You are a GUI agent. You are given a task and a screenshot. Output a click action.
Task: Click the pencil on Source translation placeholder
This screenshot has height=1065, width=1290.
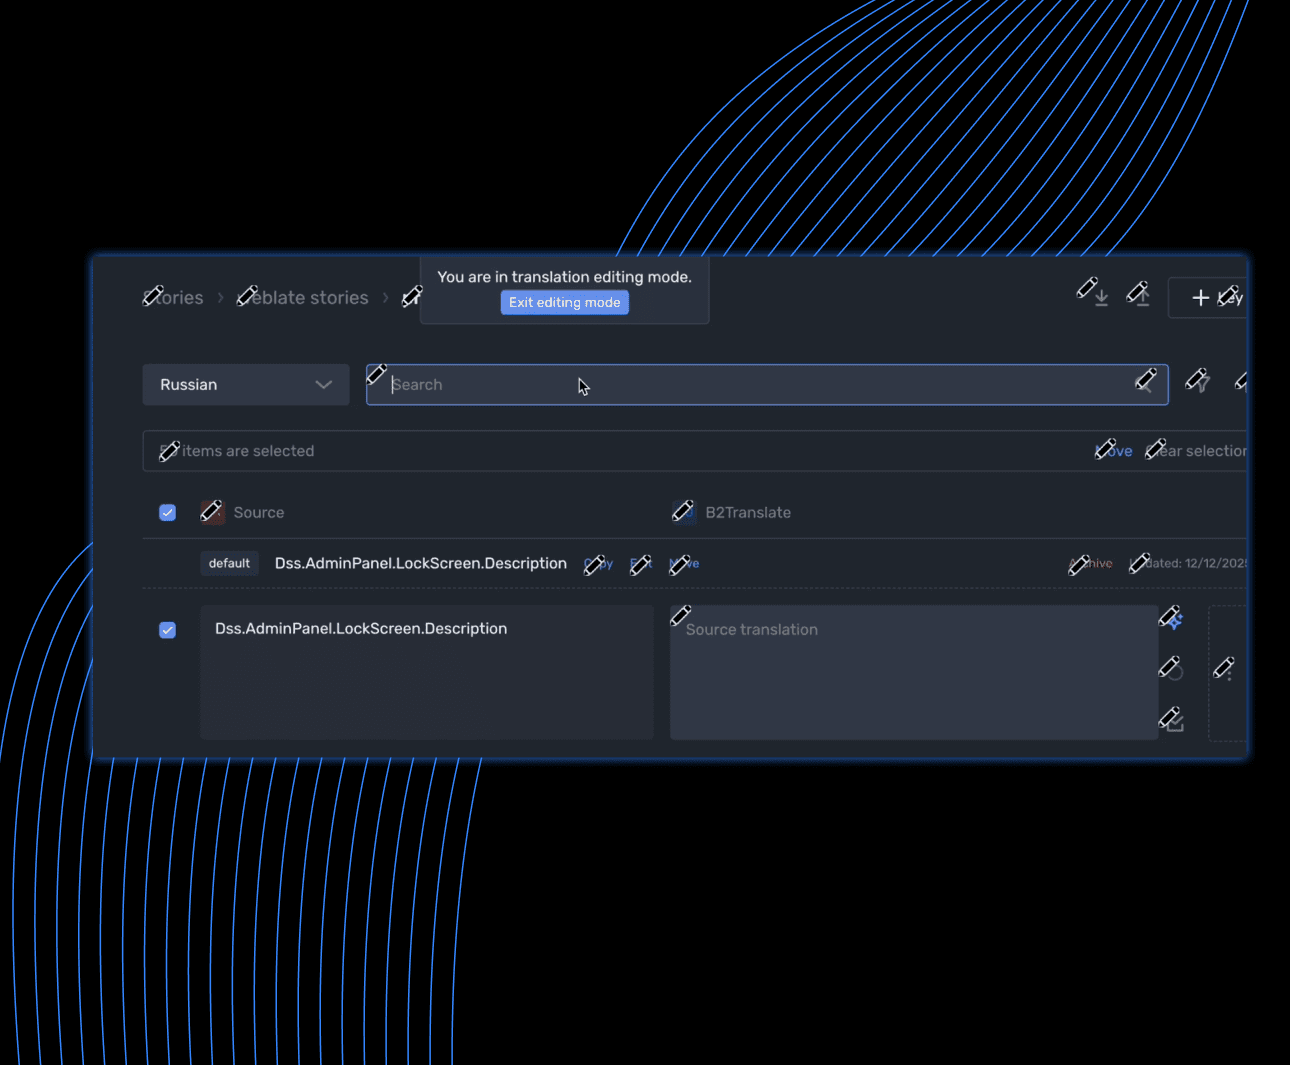point(681,615)
